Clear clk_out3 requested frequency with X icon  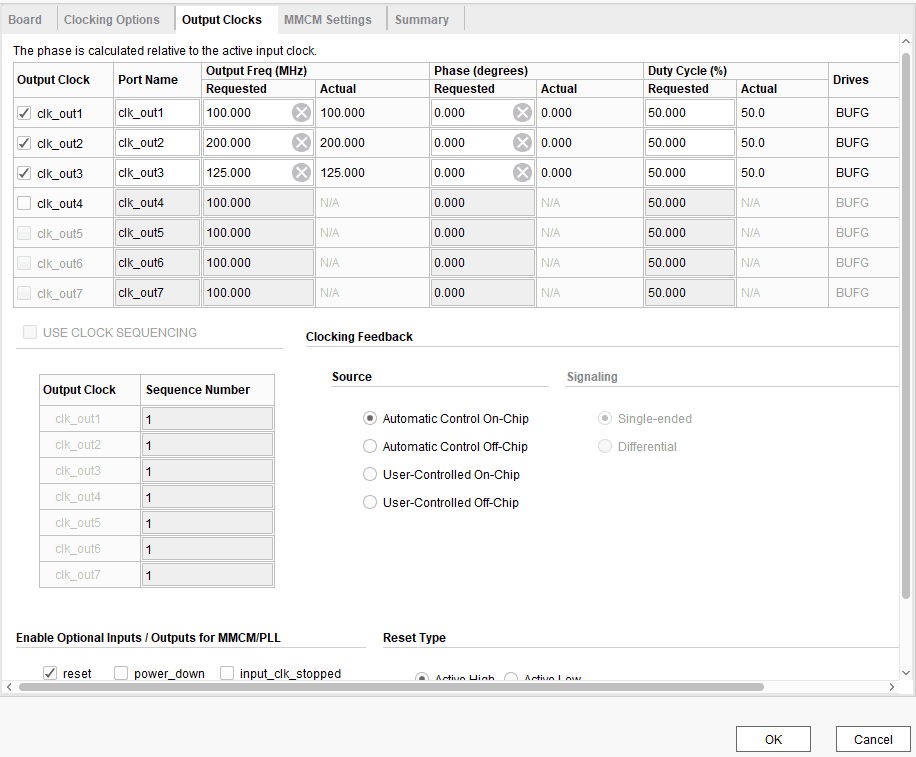tap(301, 173)
